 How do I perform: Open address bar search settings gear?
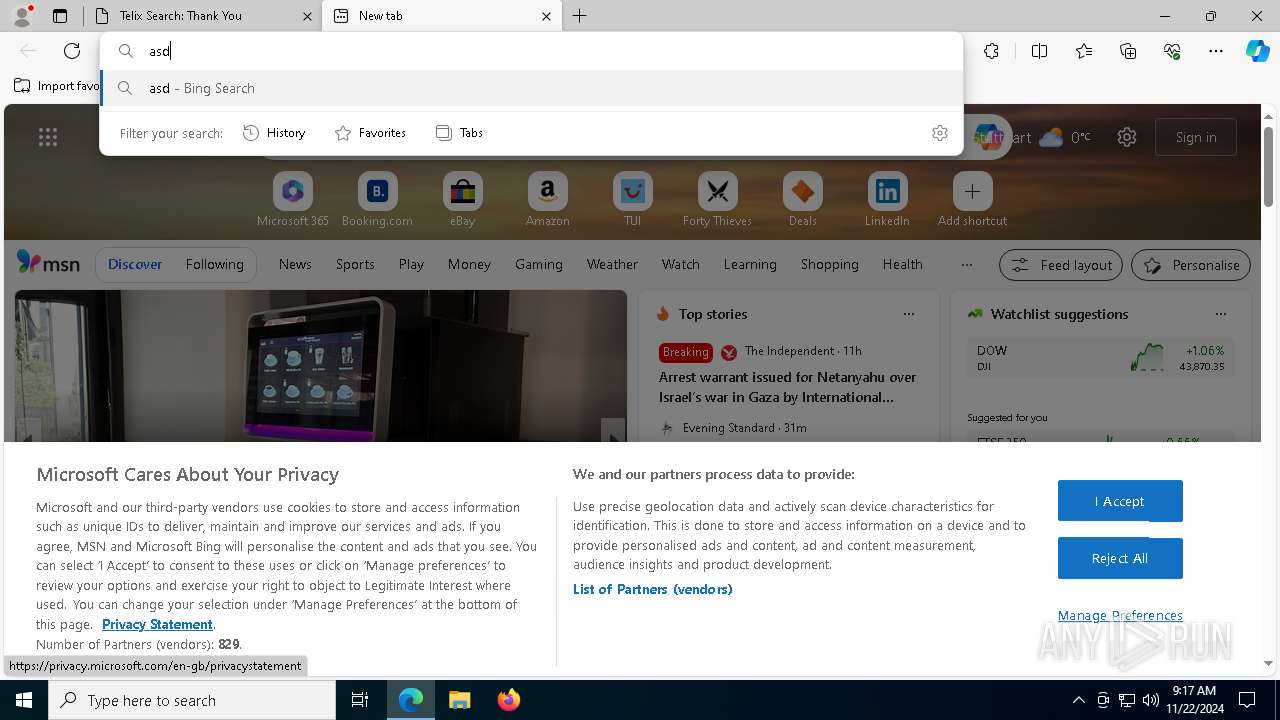click(x=940, y=133)
